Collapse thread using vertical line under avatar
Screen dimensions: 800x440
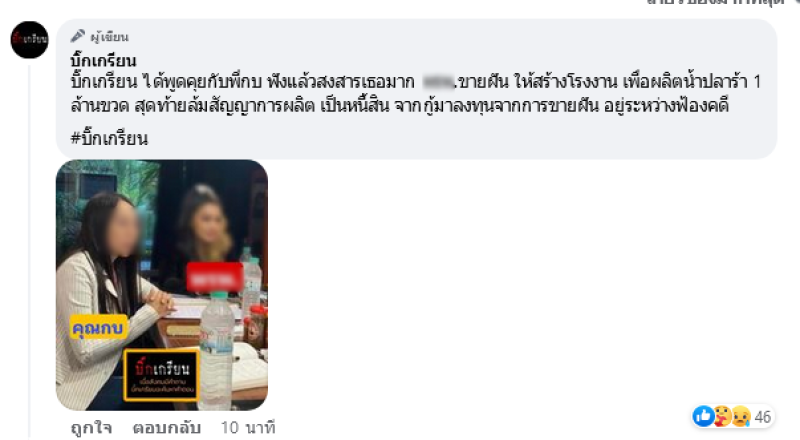pos(30,251)
